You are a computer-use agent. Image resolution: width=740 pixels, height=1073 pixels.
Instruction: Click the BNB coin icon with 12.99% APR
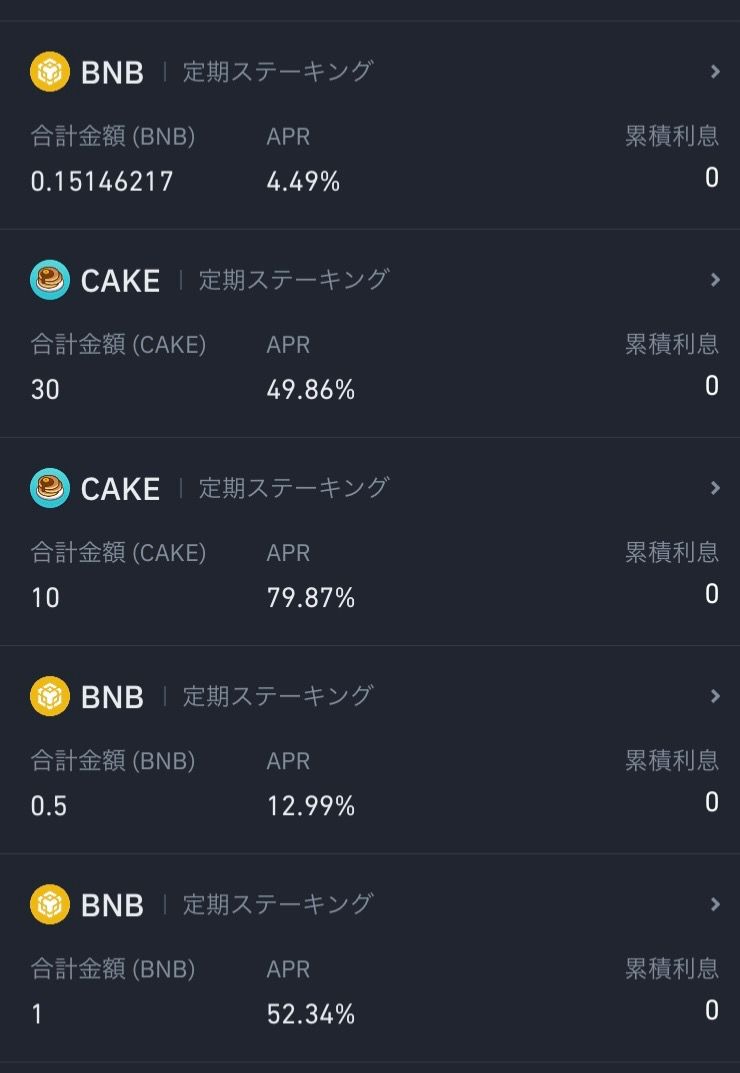tap(50, 696)
